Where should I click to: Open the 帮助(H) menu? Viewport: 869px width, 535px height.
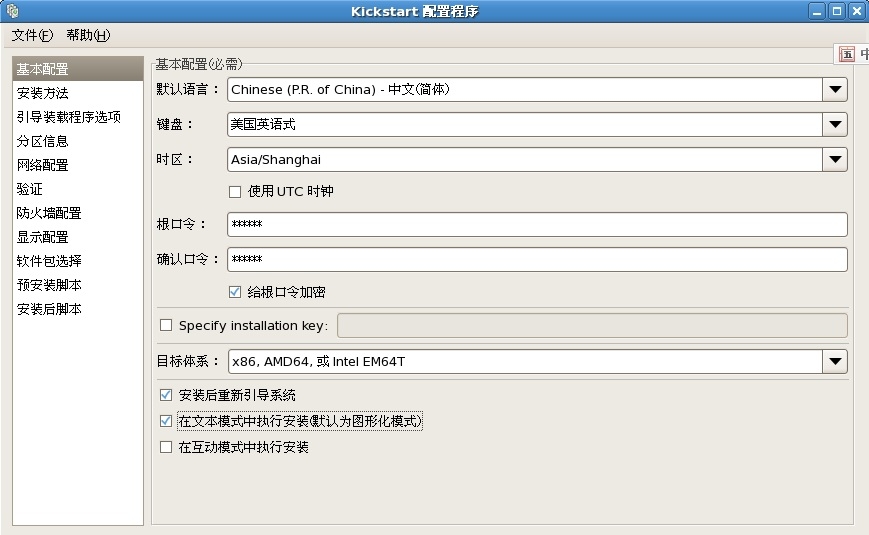tap(88, 35)
